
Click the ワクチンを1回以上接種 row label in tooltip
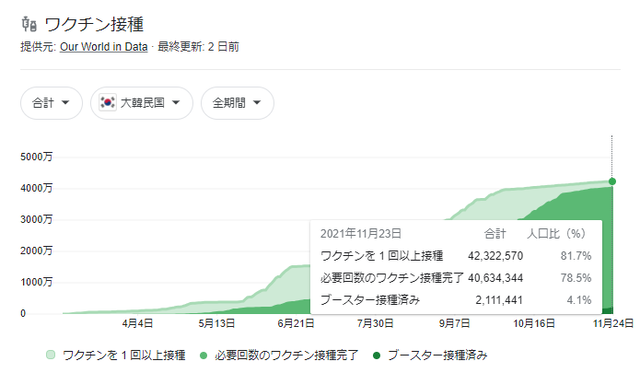coord(382,256)
